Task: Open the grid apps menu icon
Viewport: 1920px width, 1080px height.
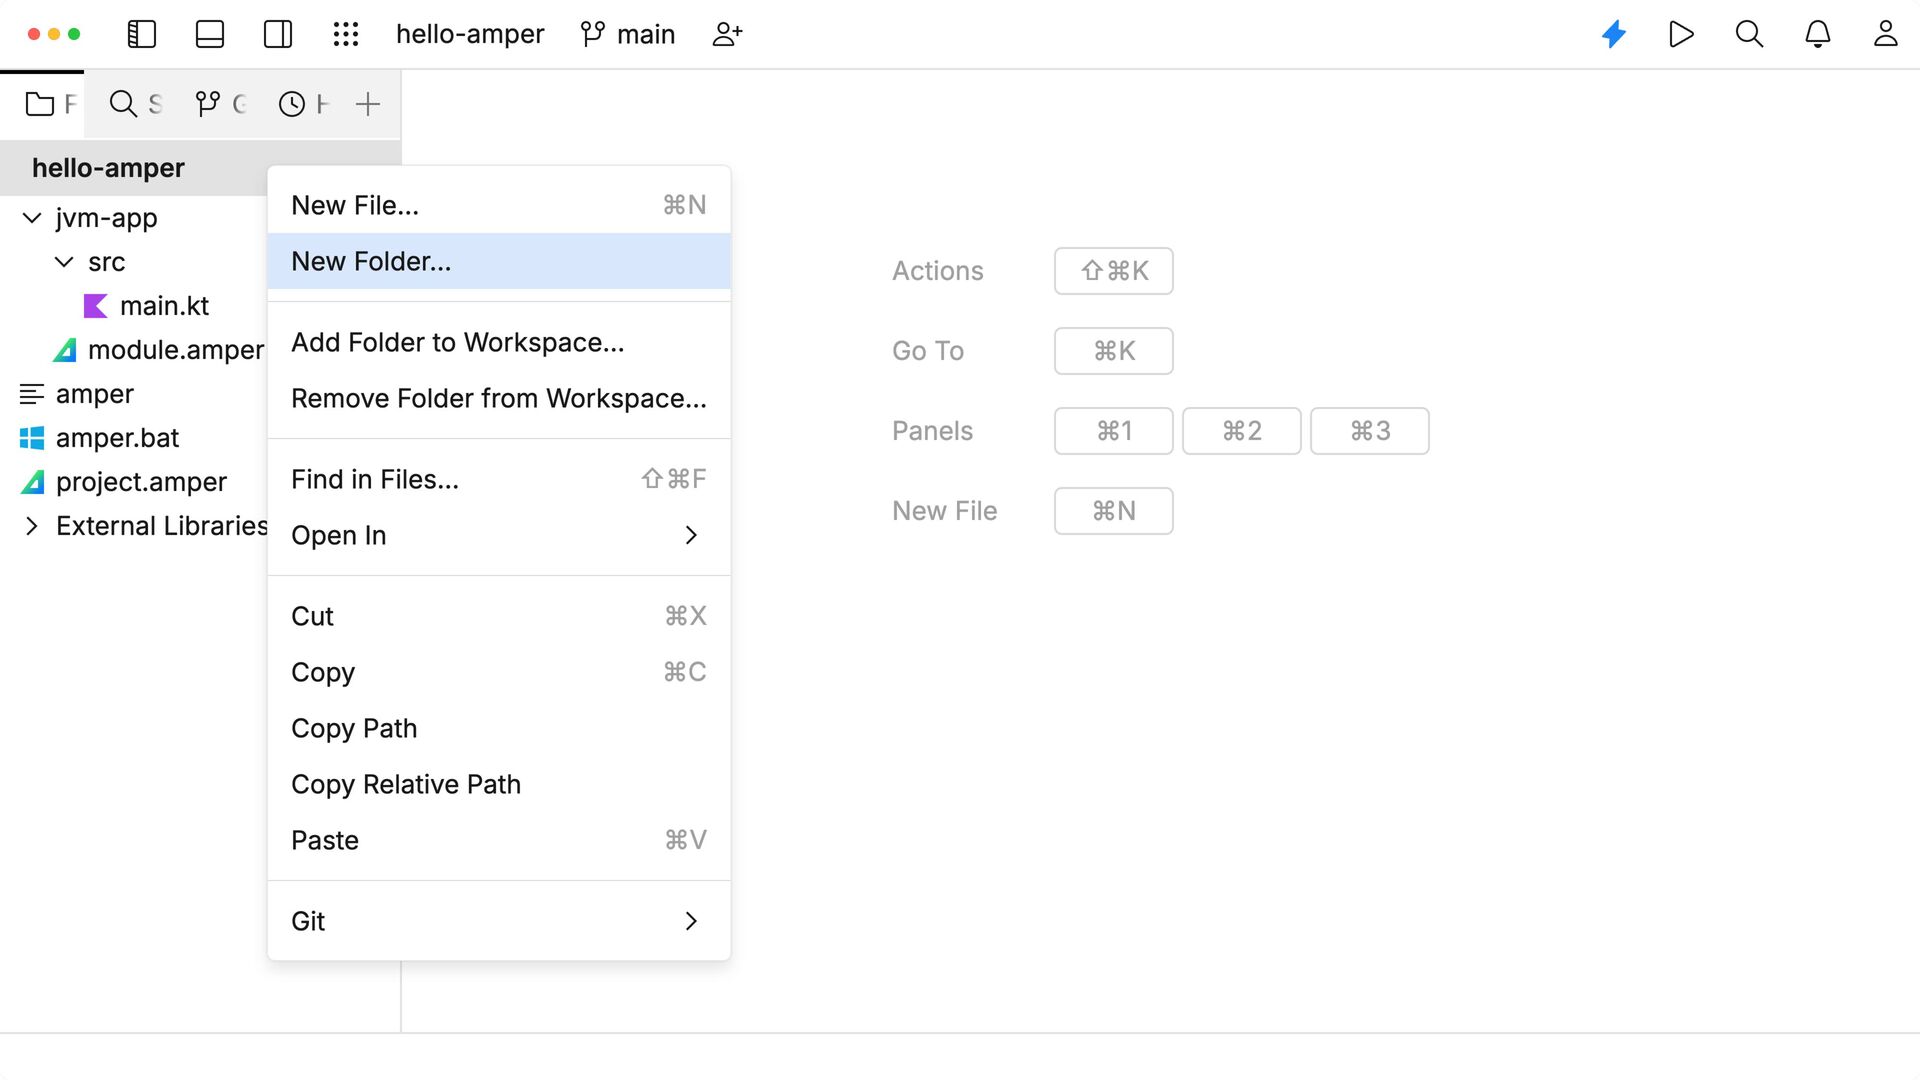Action: coord(346,34)
